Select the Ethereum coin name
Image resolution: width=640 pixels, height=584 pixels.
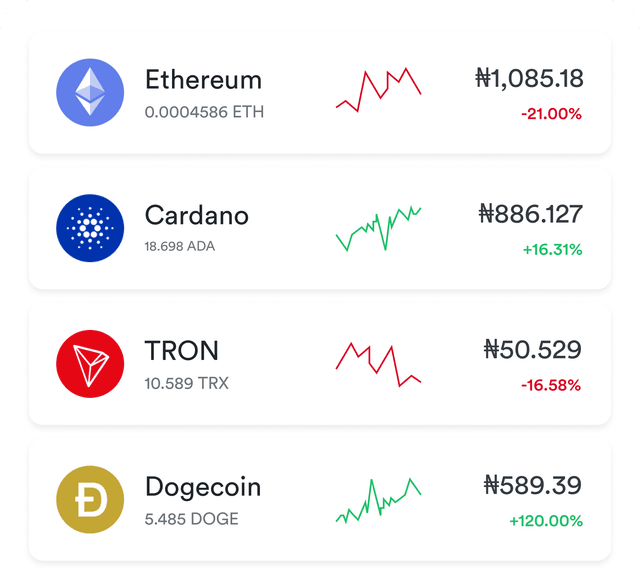(x=203, y=80)
